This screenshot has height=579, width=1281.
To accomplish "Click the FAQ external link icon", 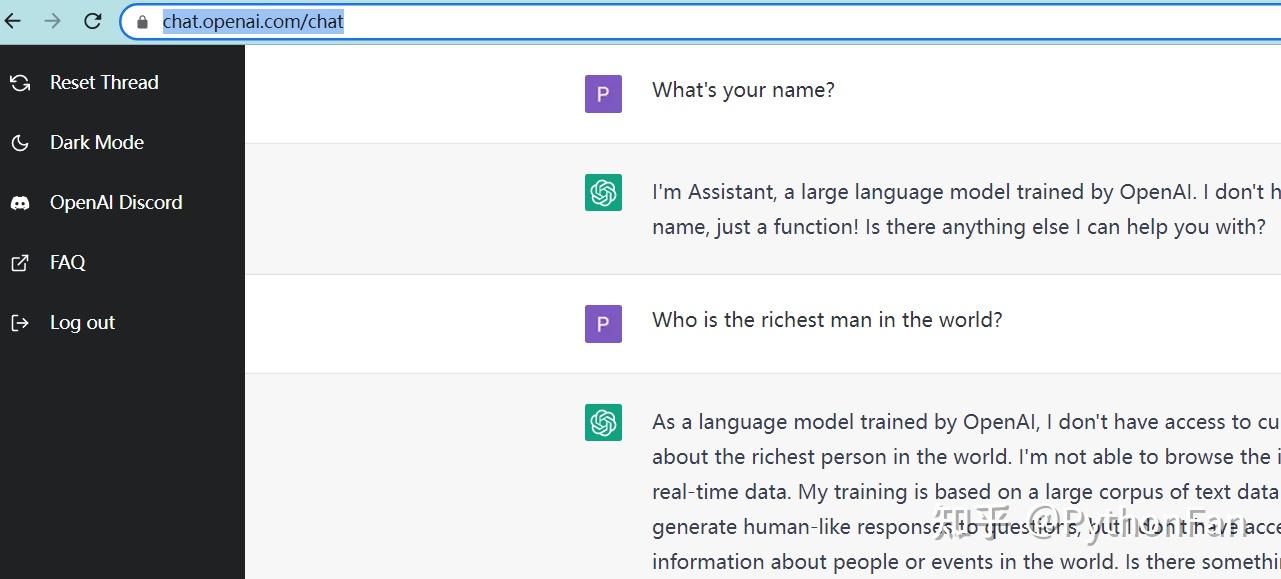I will point(20,263).
